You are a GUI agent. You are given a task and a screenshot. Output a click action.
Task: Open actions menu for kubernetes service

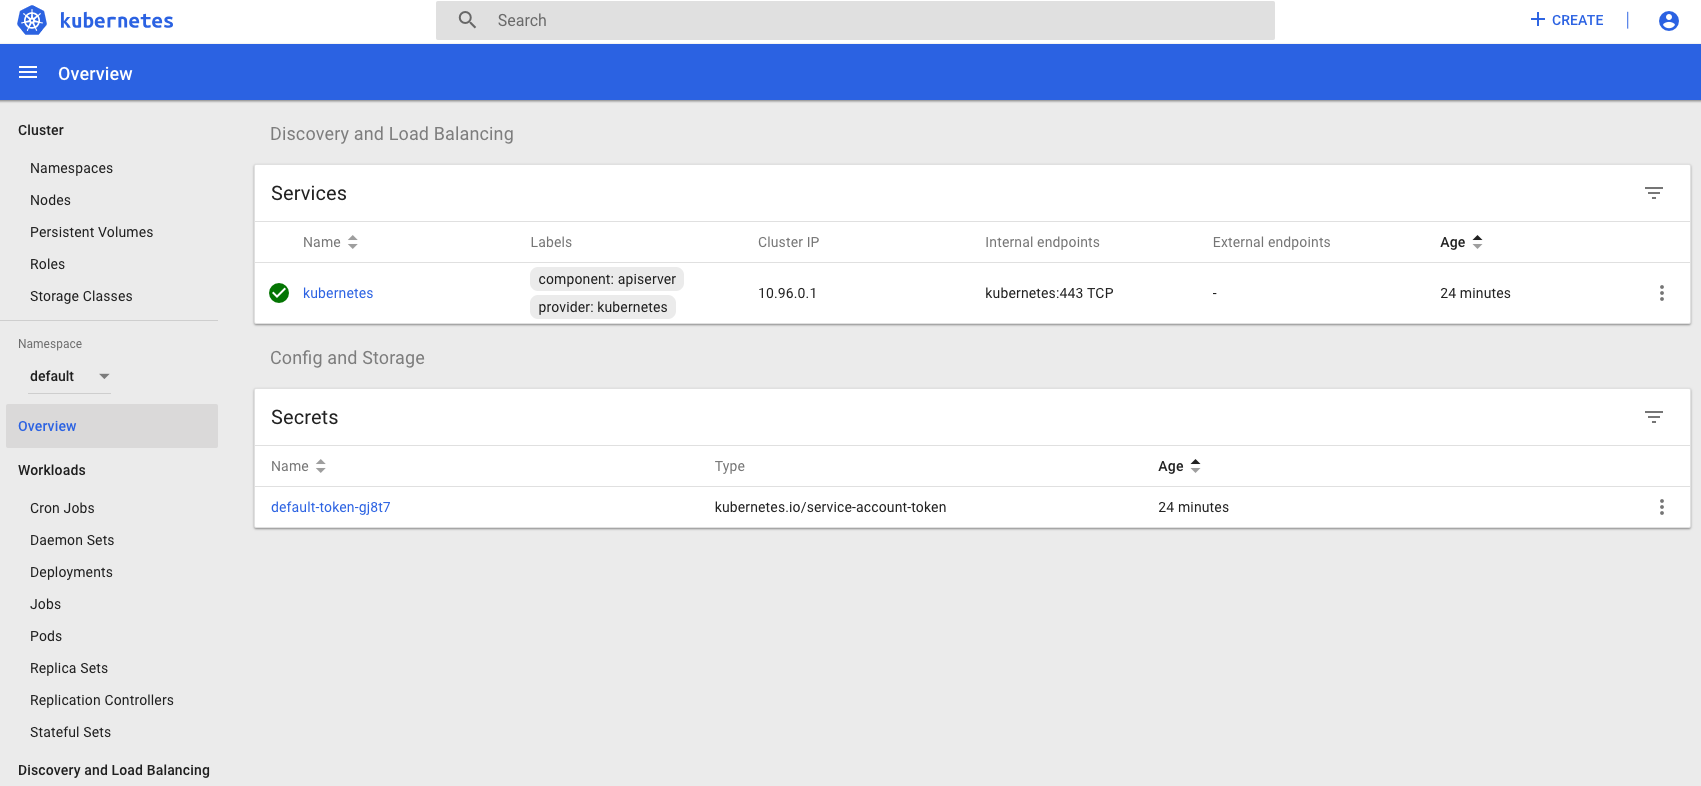1661,293
